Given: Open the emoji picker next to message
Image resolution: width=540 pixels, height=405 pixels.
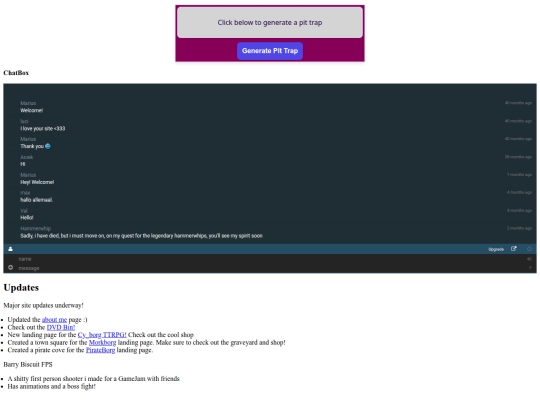Looking at the screenshot, I should coord(10,267).
